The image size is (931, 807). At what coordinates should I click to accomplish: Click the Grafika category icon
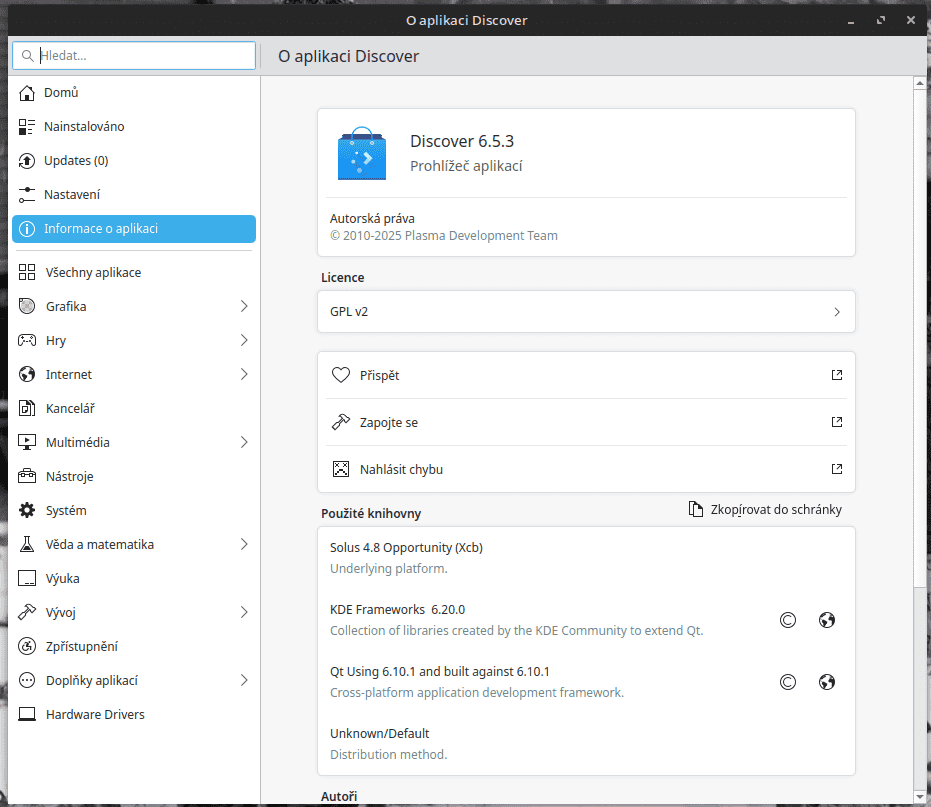[27, 306]
